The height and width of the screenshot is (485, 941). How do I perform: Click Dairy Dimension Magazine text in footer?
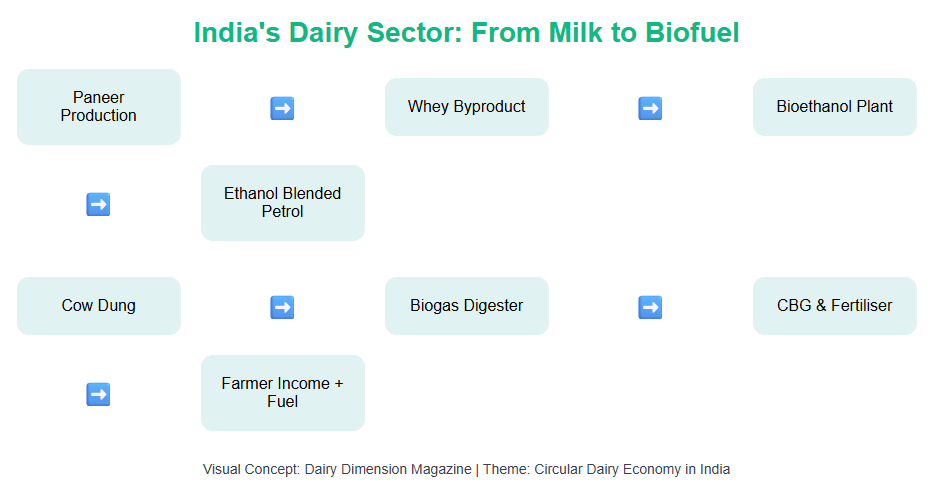(388, 469)
